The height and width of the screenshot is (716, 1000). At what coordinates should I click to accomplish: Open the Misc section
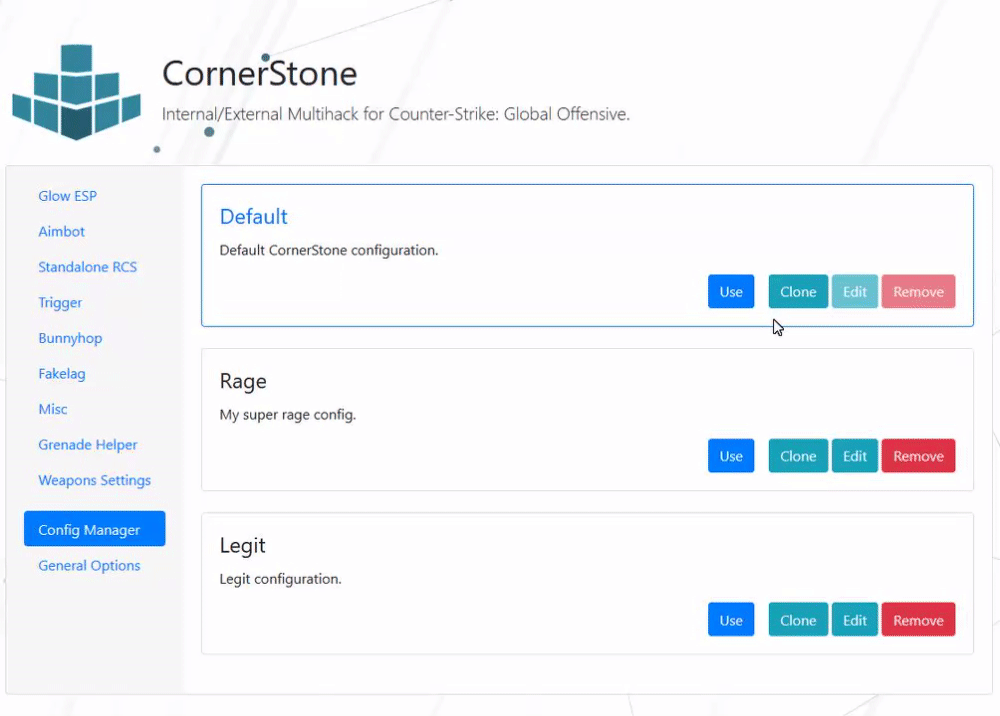(x=53, y=409)
